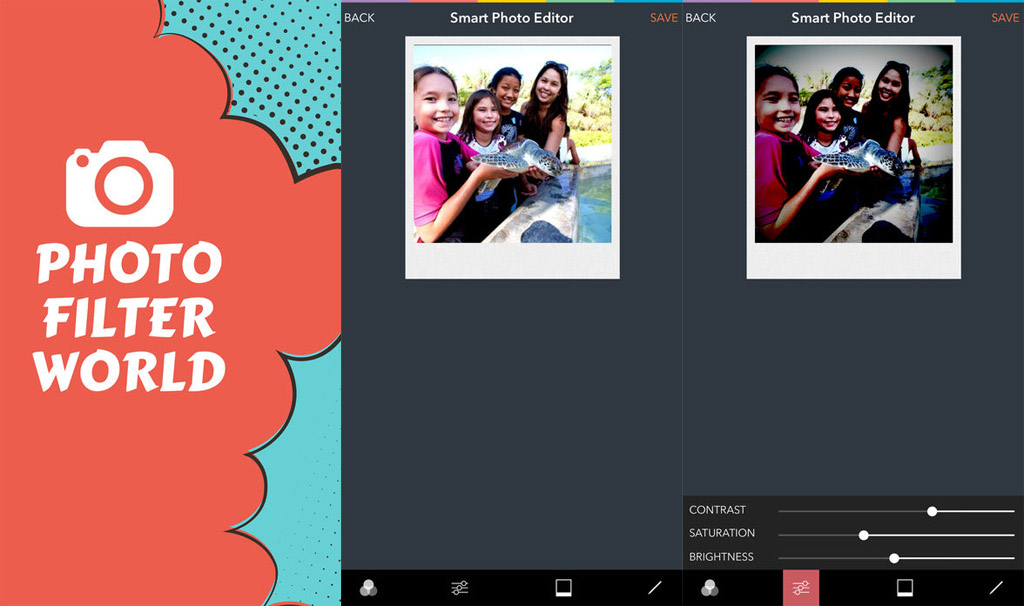The image size is (1024, 606).
Task: Click the CONTRAST slider handle
Action: pos(932,511)
